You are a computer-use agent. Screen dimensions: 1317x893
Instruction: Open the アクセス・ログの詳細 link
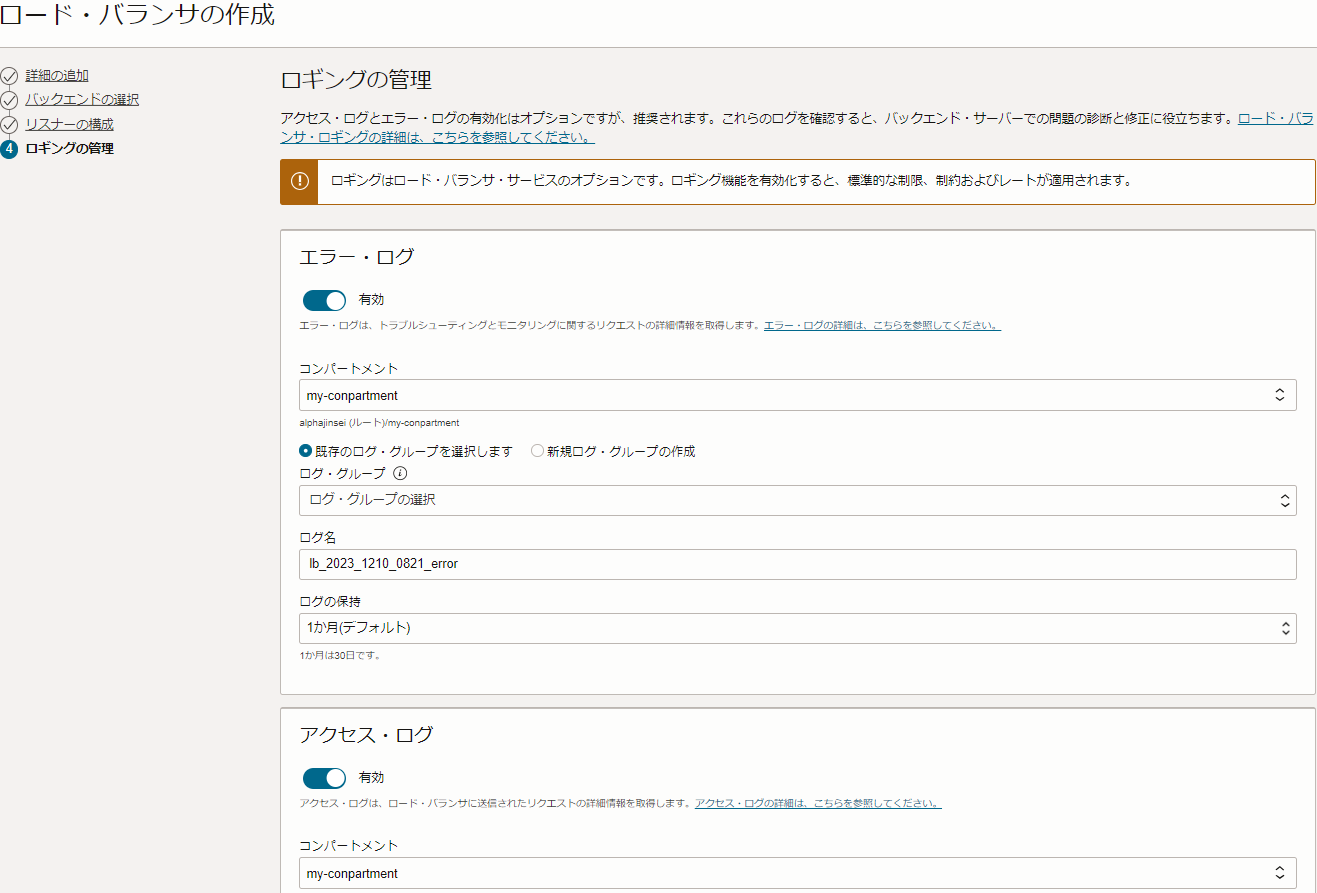click(x=818, y=803)
